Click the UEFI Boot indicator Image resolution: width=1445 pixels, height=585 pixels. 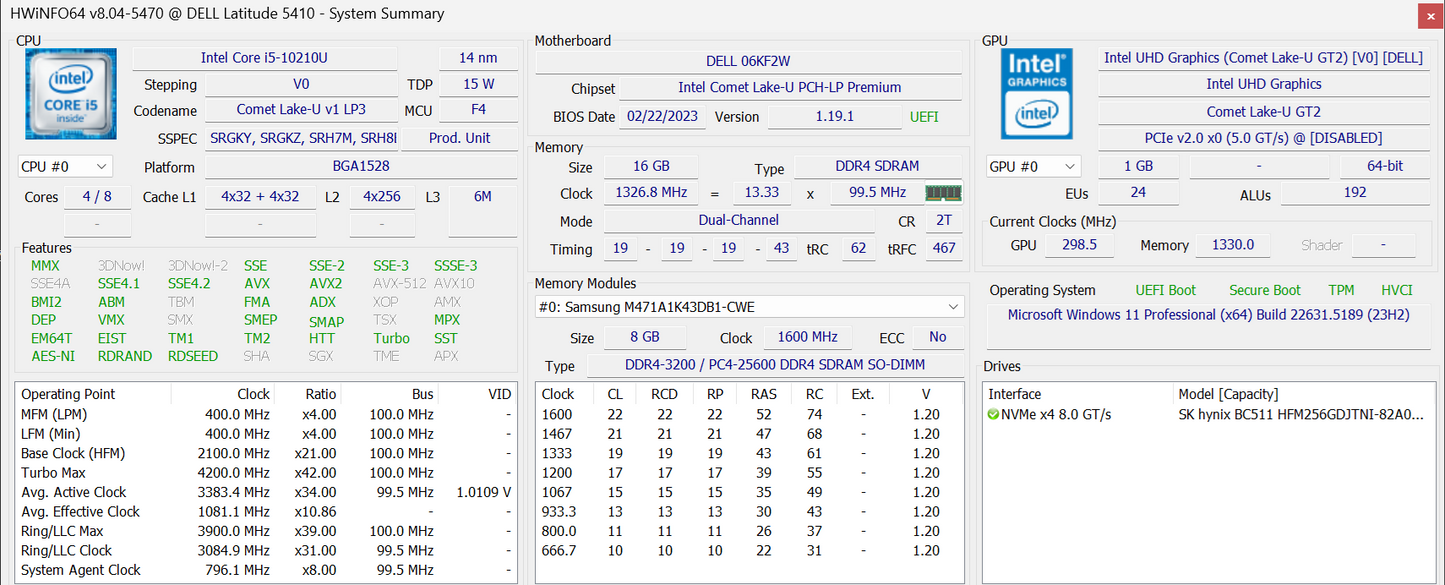(1165, 290)
